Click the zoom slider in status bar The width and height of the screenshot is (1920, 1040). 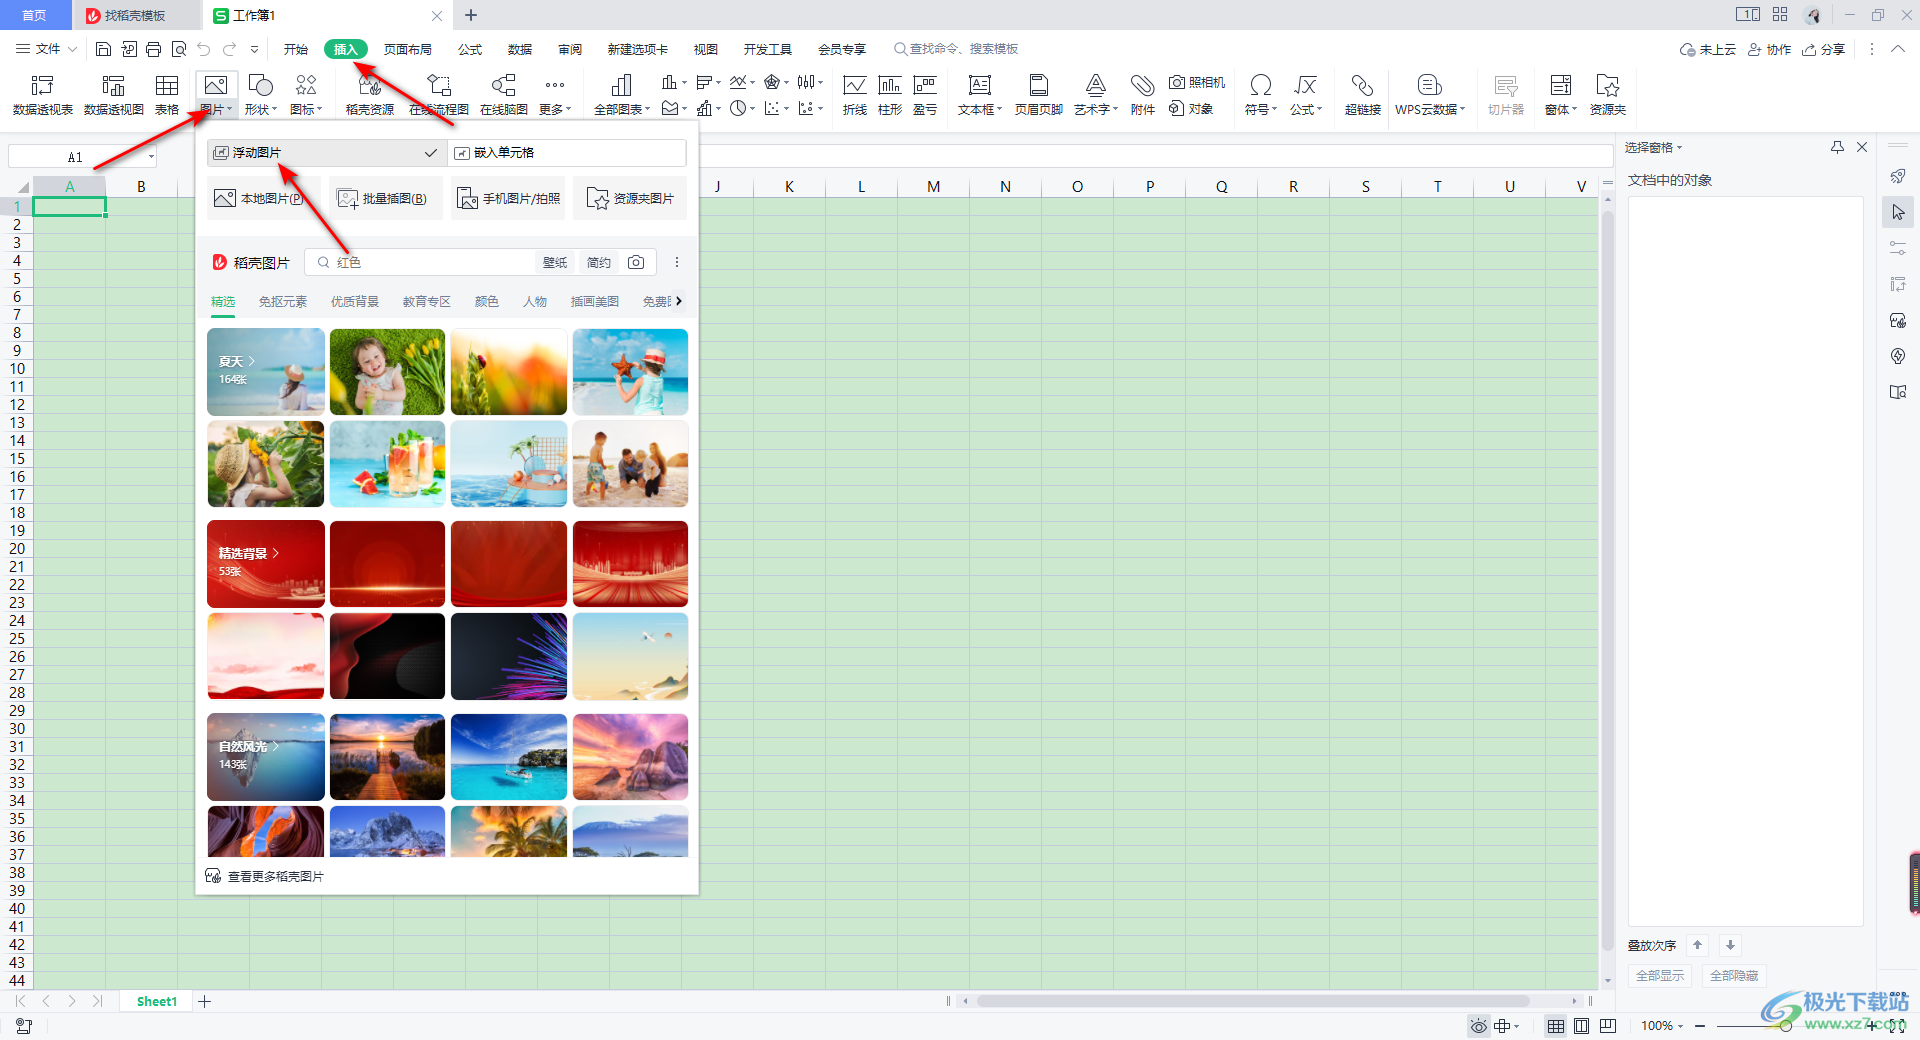[x=1786, y=1026]
